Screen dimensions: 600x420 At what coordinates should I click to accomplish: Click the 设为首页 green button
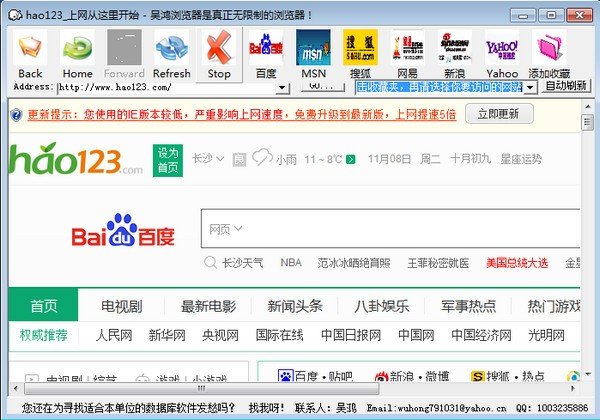(168, 160)
